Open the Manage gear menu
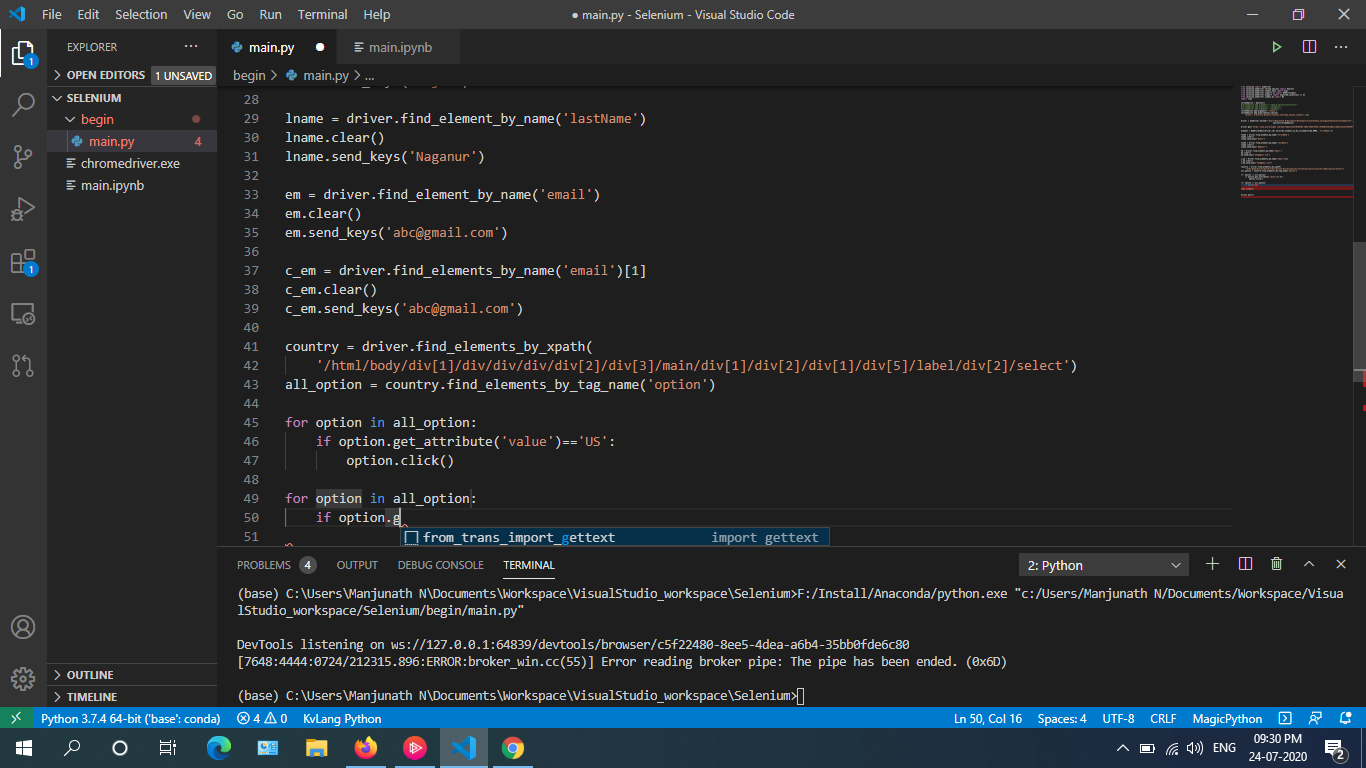Image resolution: width=1366 pixels, height=768 pixels. [x=23, y=679]
